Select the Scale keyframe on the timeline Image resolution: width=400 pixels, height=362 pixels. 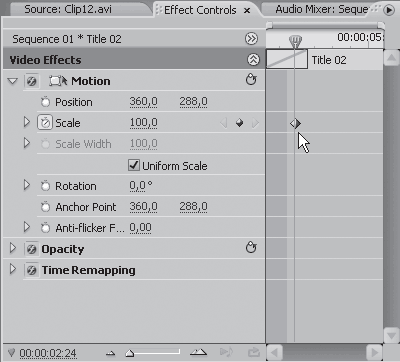tap(295, 124)
